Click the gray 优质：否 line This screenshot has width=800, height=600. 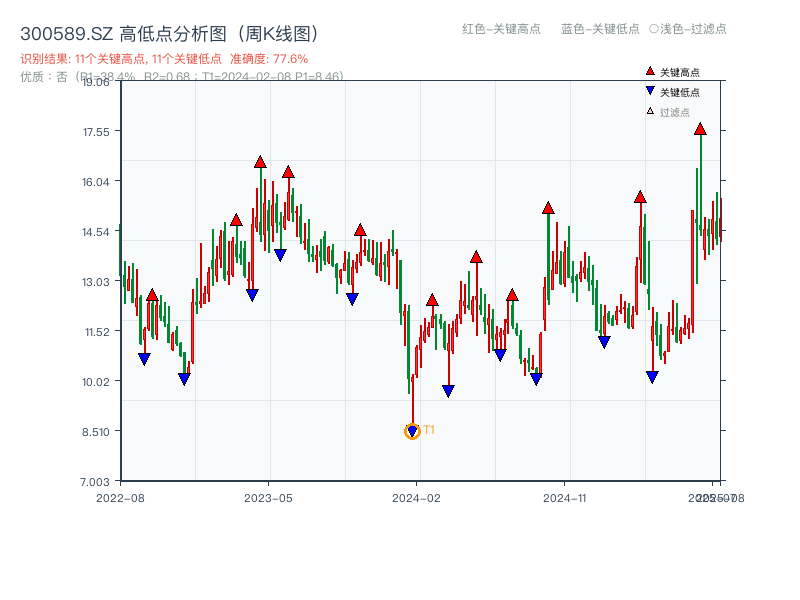[182, 77]
